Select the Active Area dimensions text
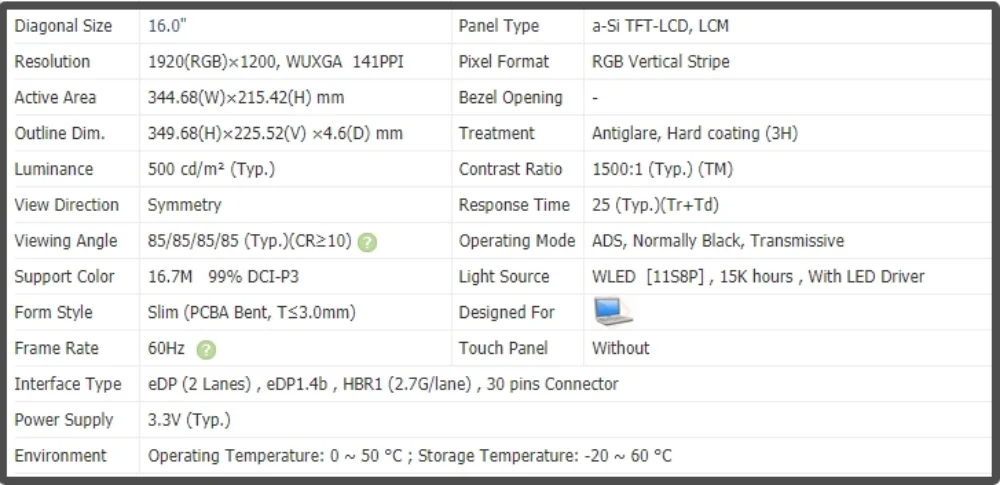Viewport: 1000px width, 485px height. point(246,98)
